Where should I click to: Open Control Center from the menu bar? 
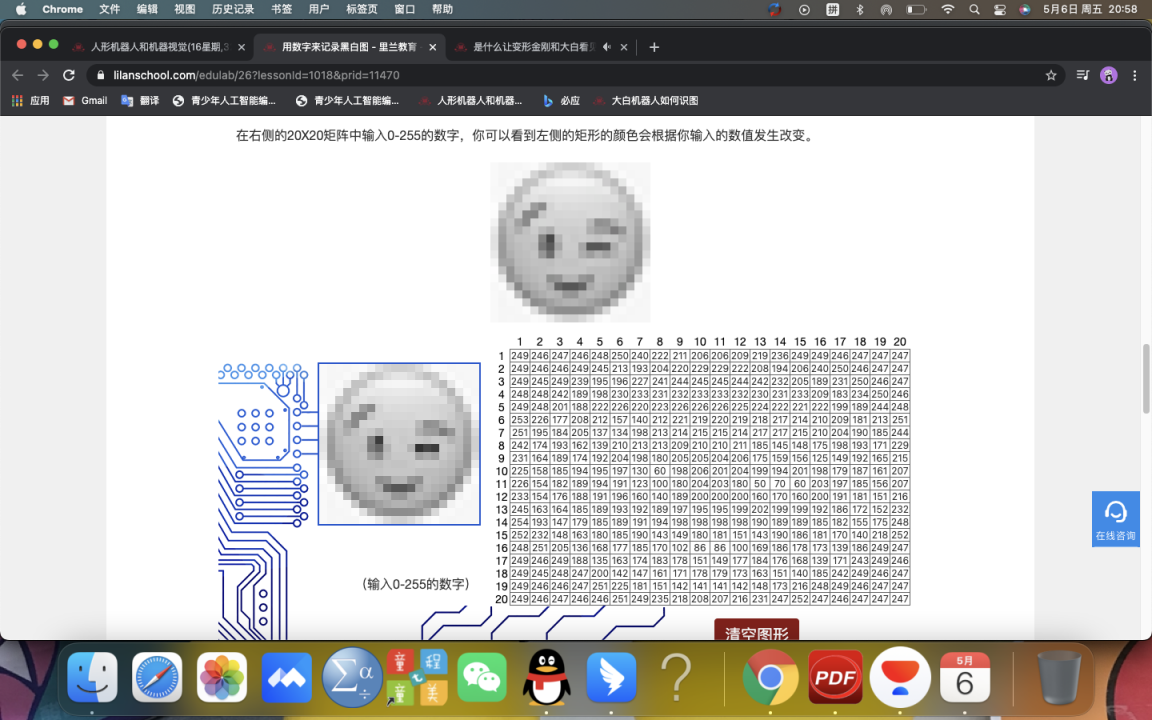[x=1000, y=10]
